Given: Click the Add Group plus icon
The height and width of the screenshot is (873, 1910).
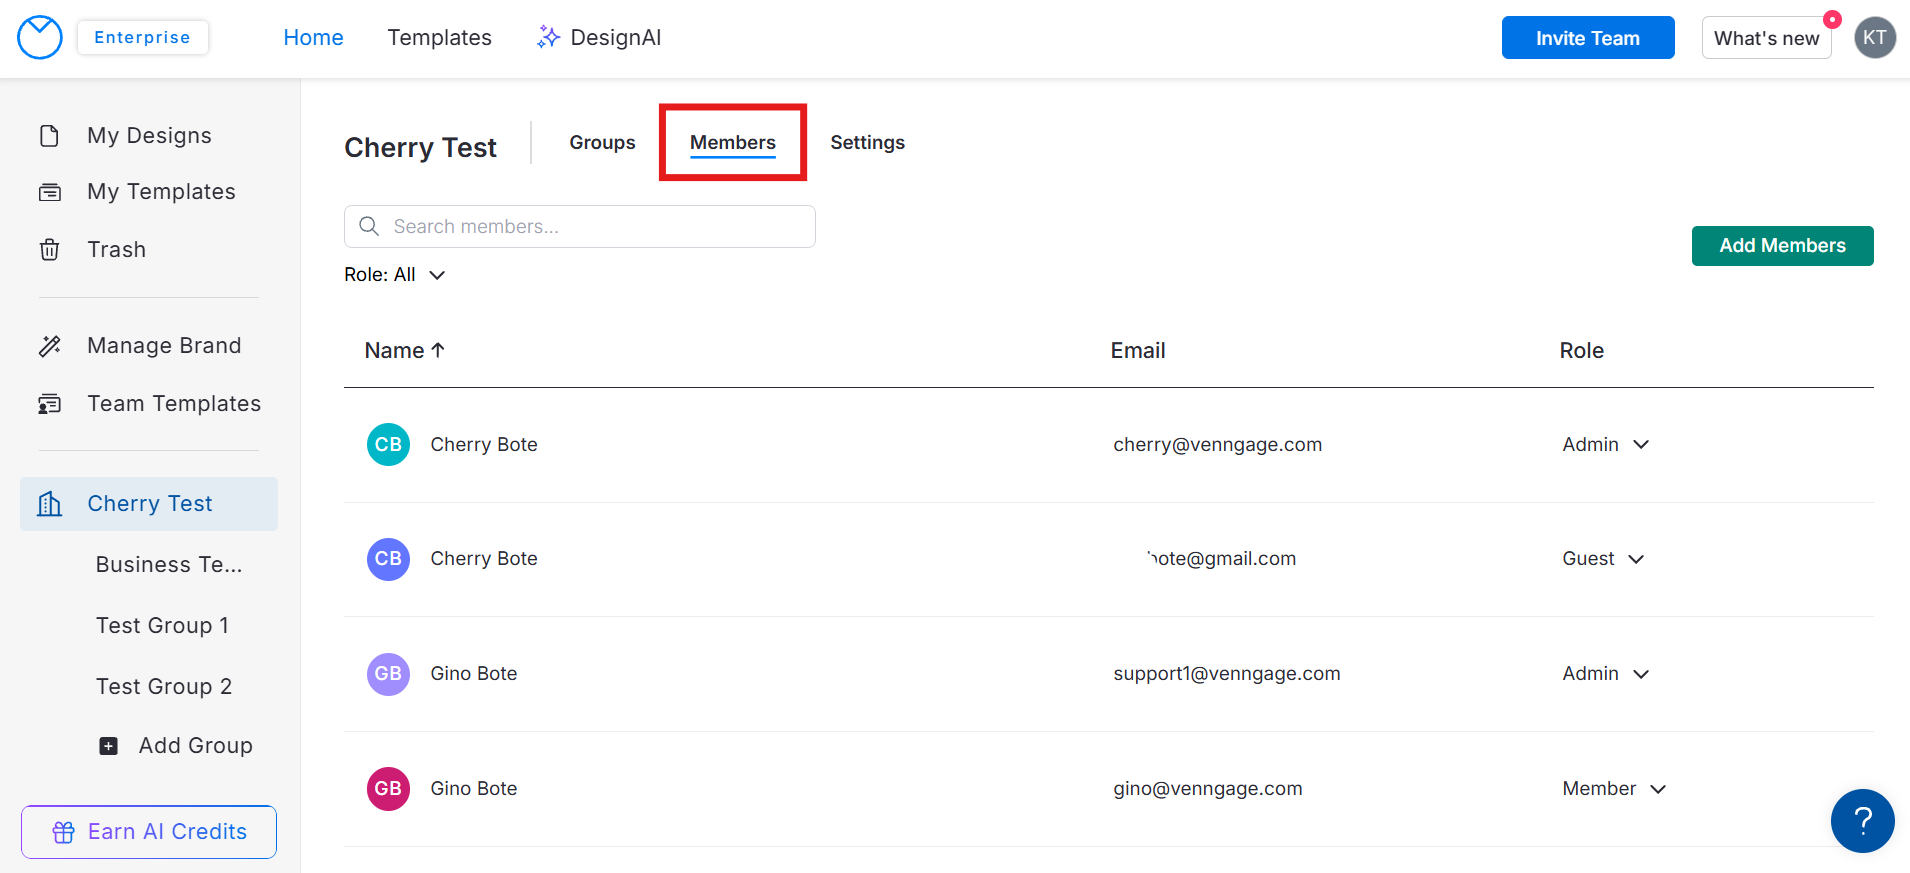Looking at the screenshot, I should (109, 746).
